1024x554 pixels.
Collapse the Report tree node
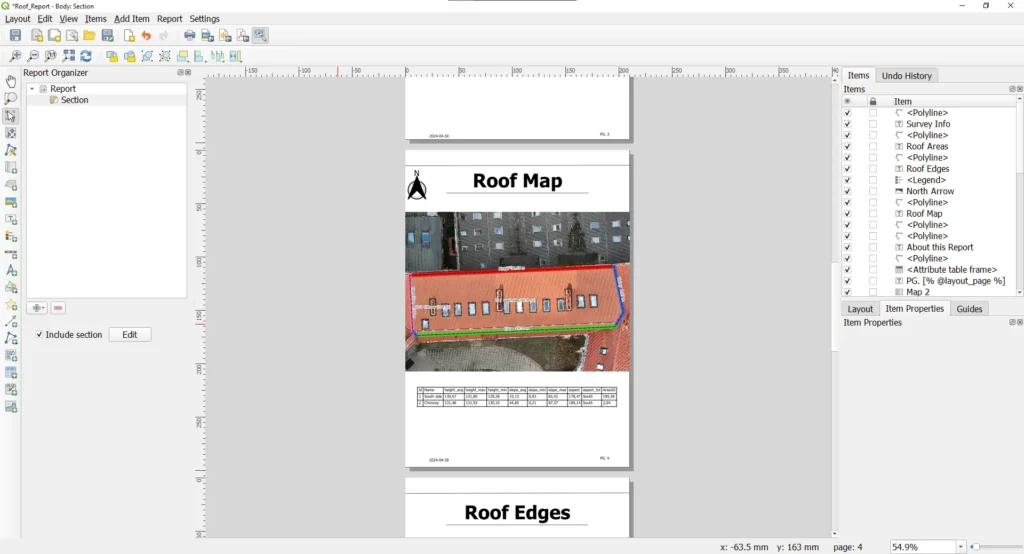point(32,89)
